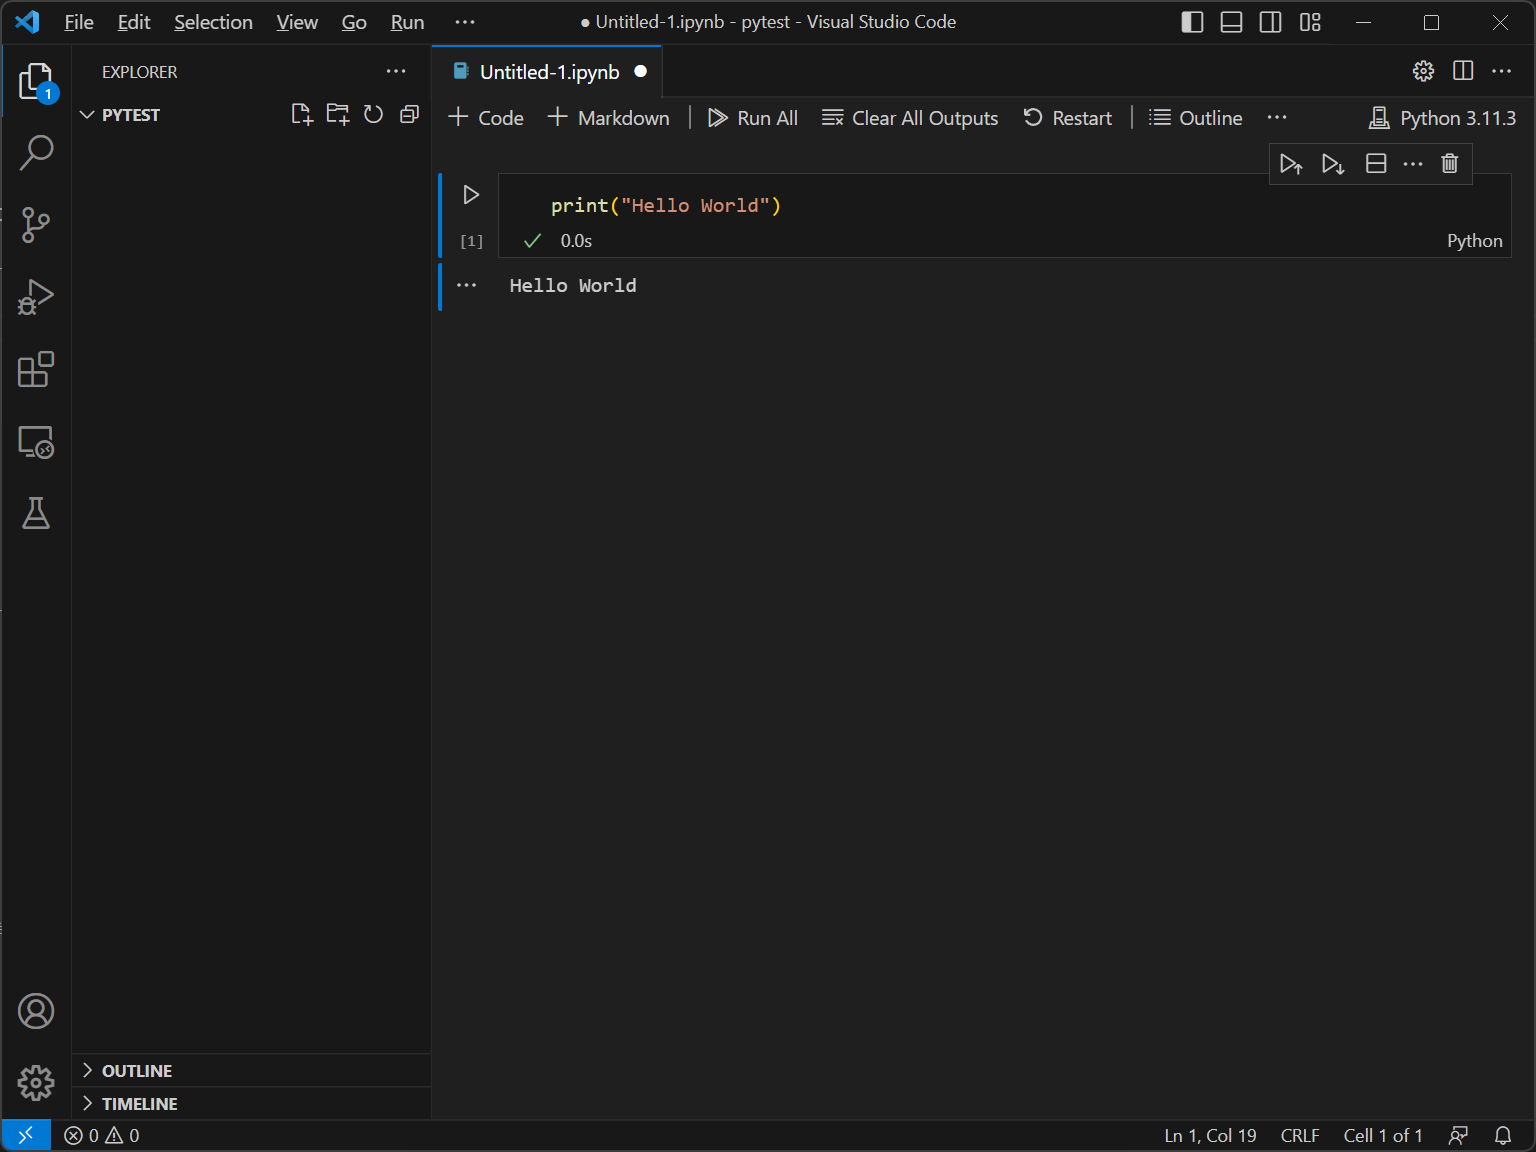Run the cell with play button
Image resolution: width=1536 pixels, height=1152 pixels.
(471, 195)
